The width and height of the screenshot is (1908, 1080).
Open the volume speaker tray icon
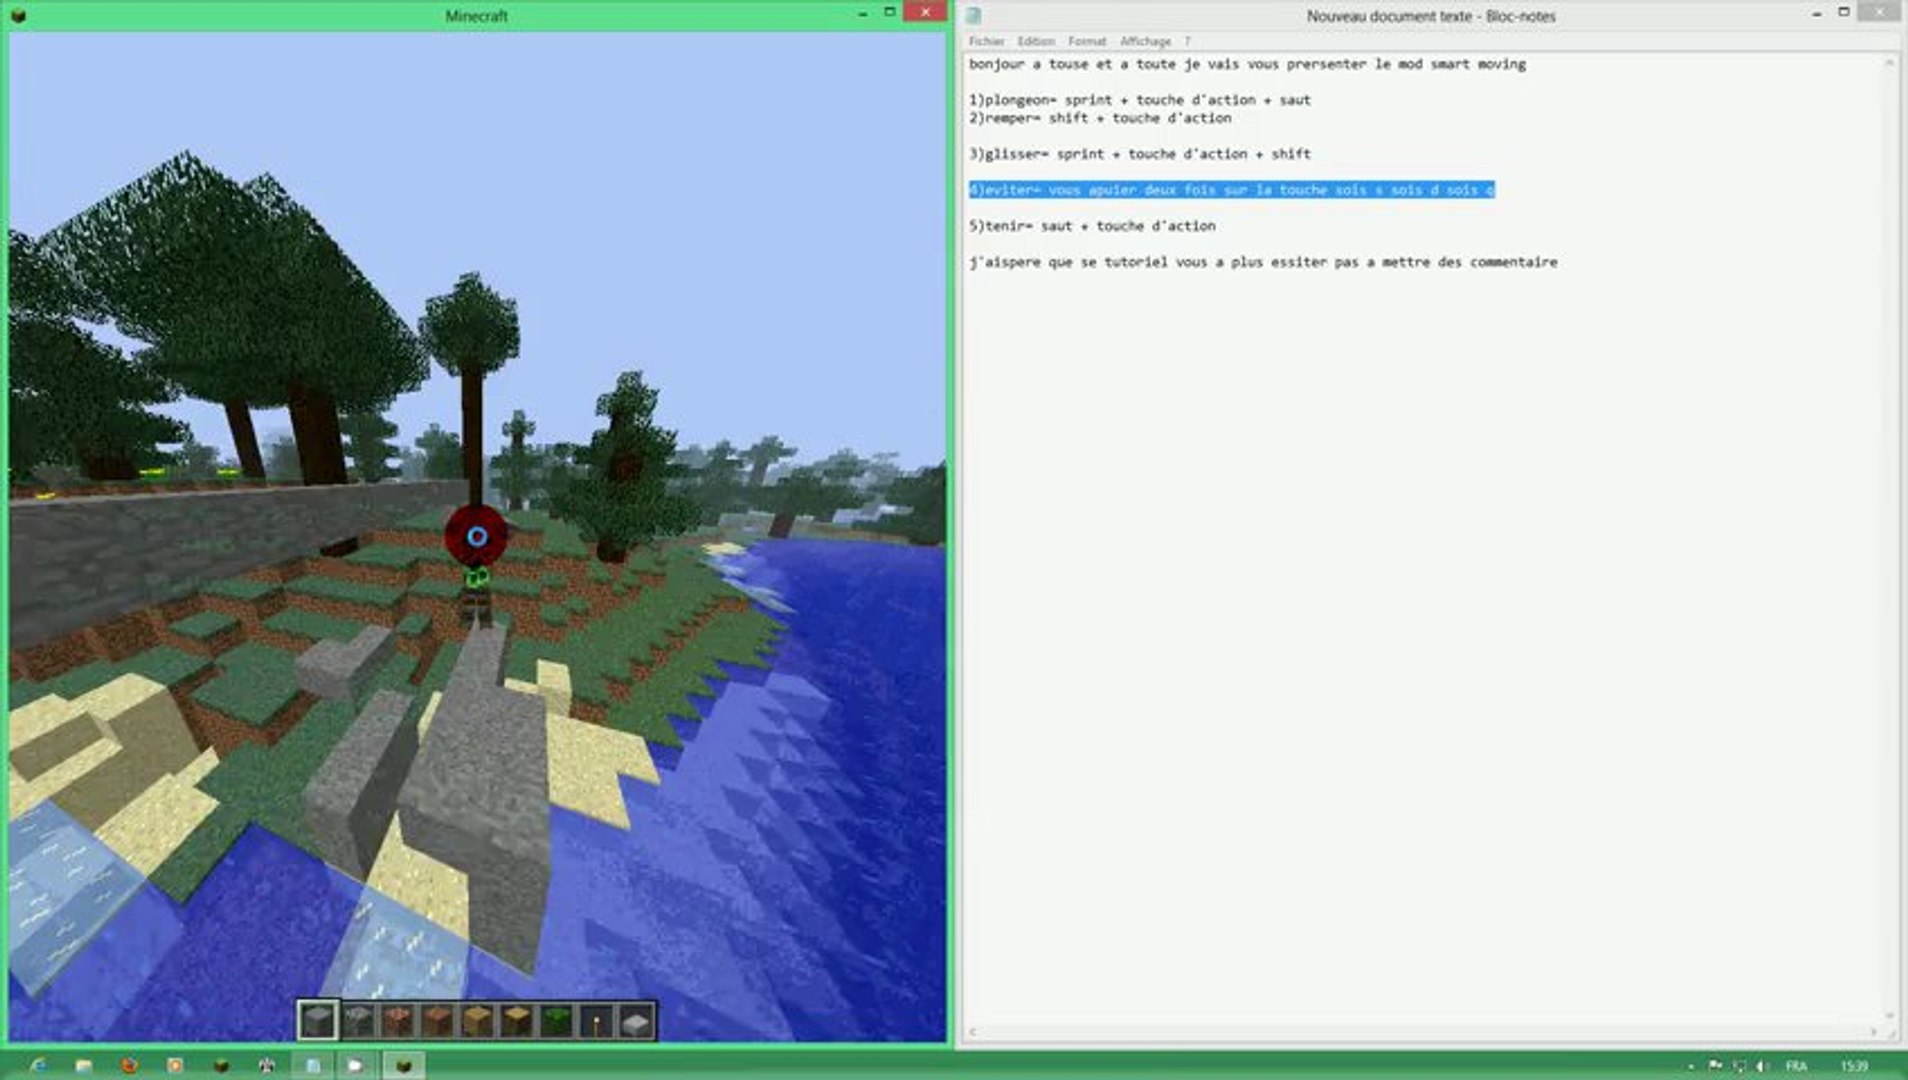pyautogui.click(x=1762, y=1066)
